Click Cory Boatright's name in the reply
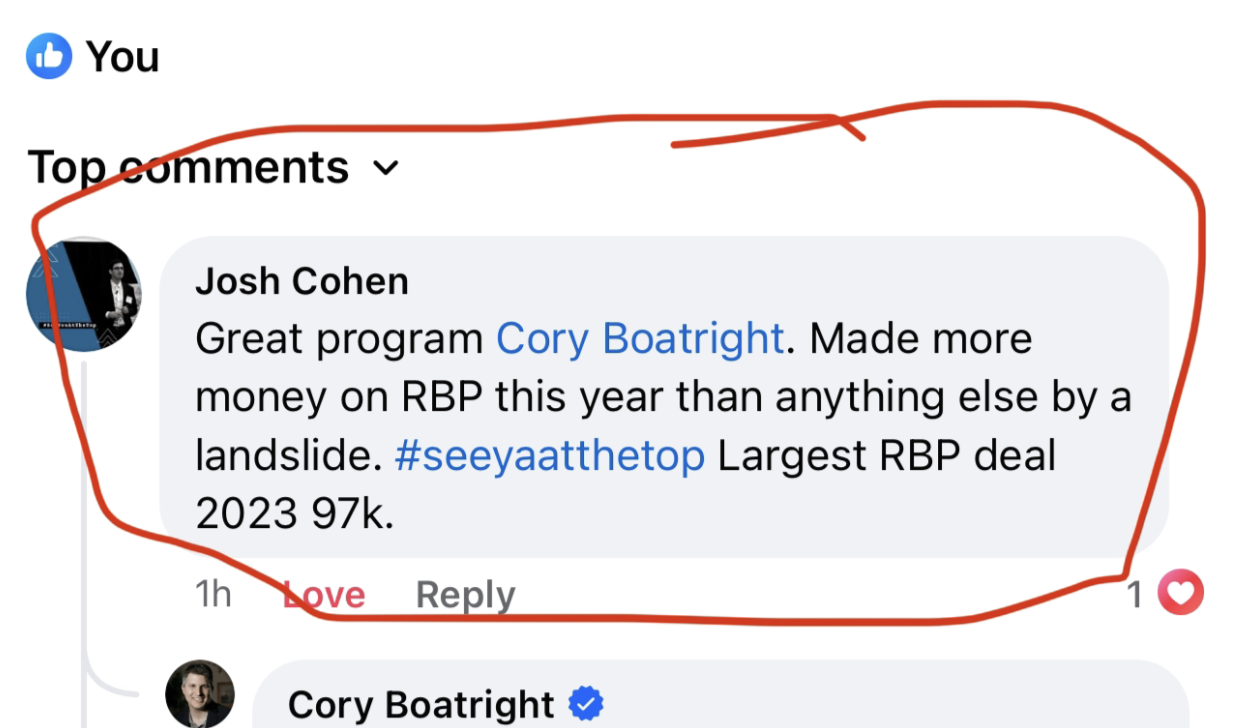 (421, 705)
